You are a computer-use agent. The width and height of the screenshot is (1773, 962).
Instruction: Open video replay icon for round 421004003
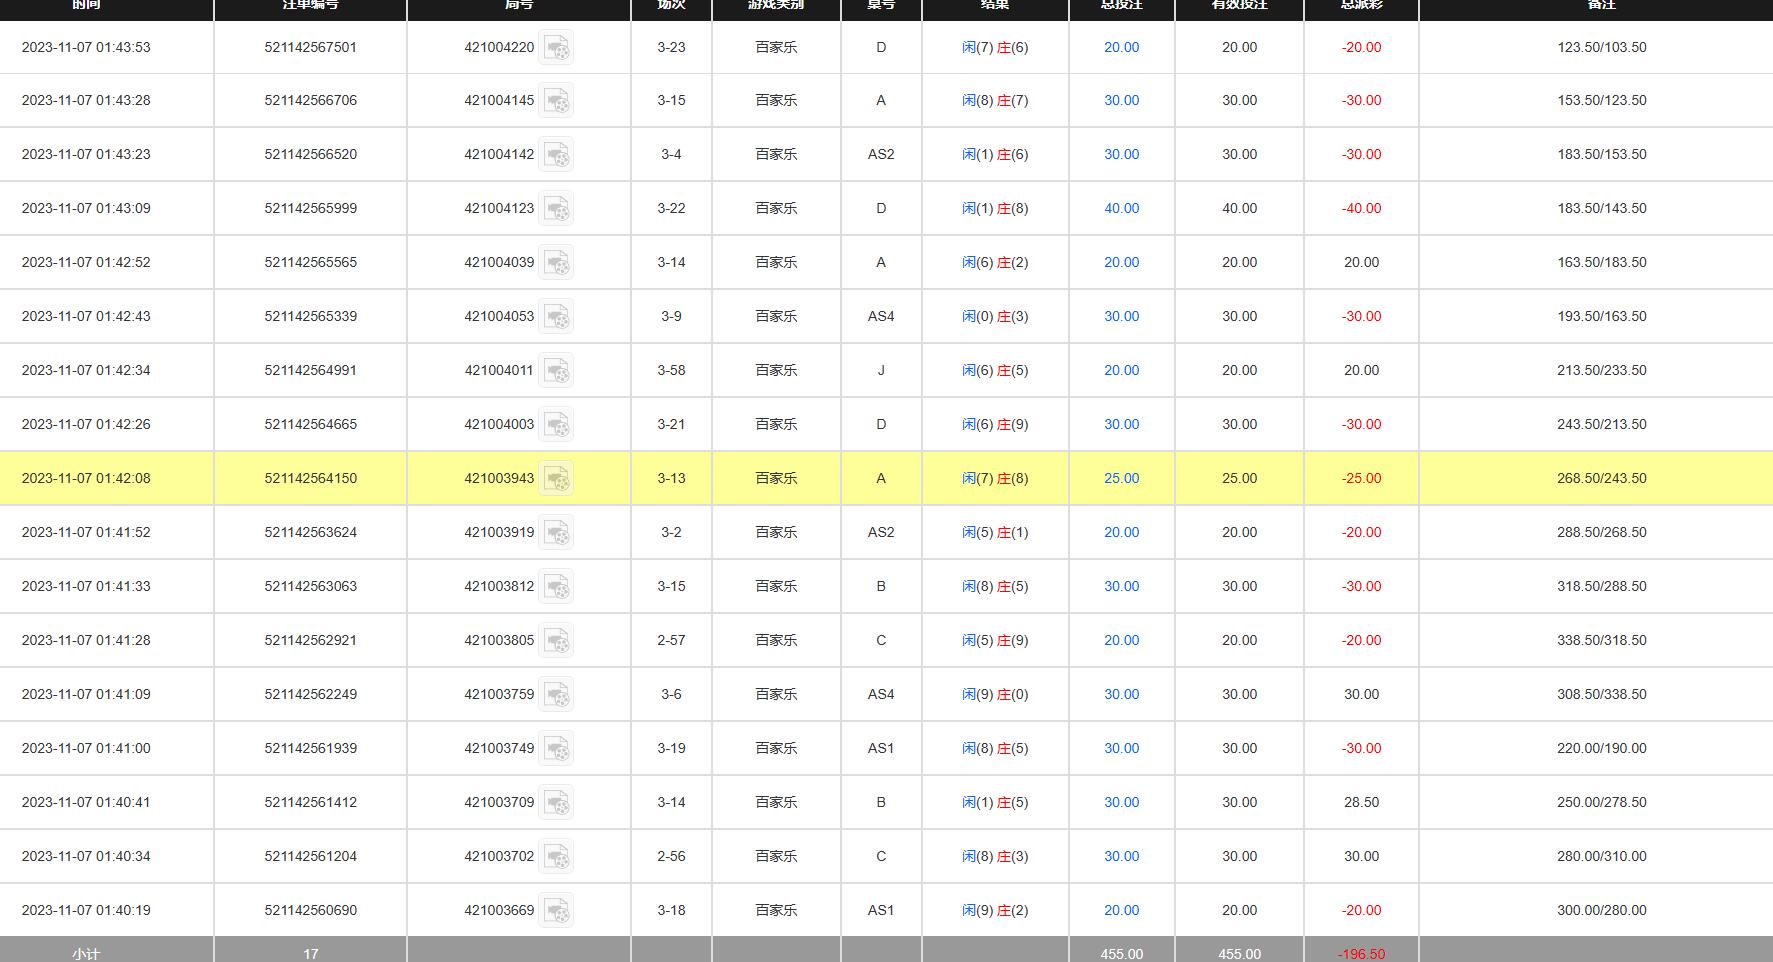(x=556, y=425)
